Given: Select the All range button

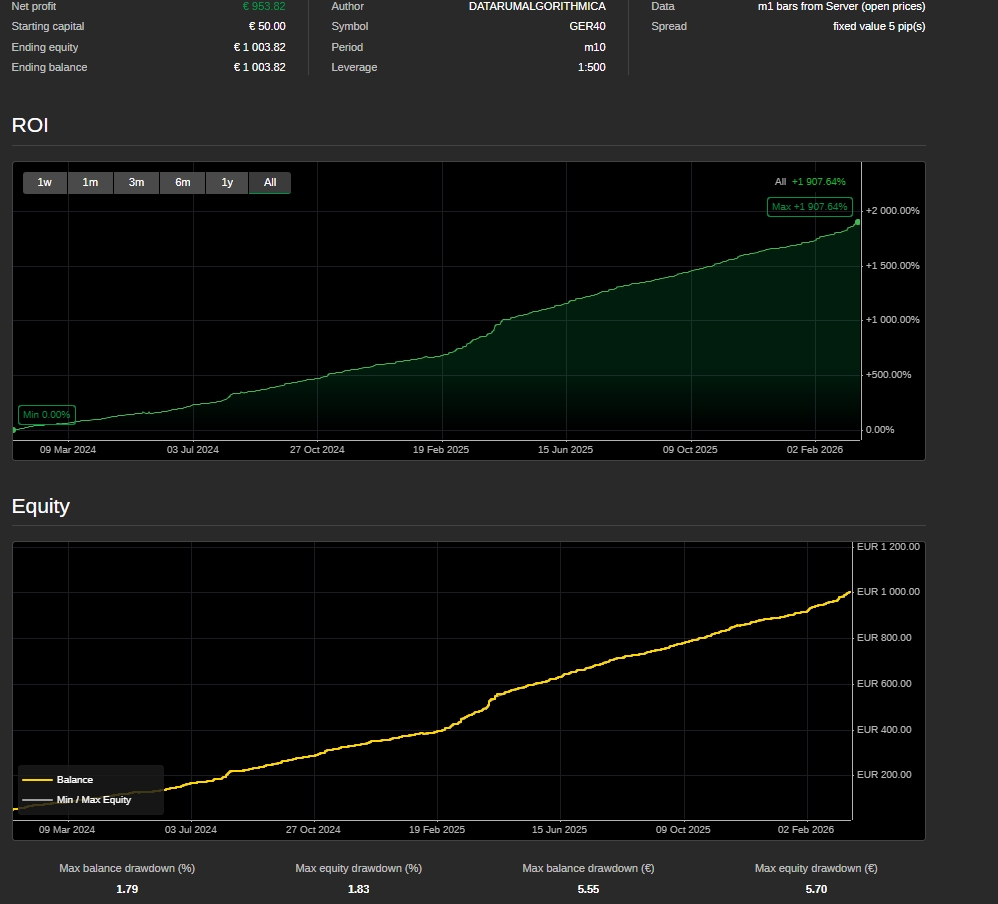Looking at the screenshot, I should click(270, 182).
